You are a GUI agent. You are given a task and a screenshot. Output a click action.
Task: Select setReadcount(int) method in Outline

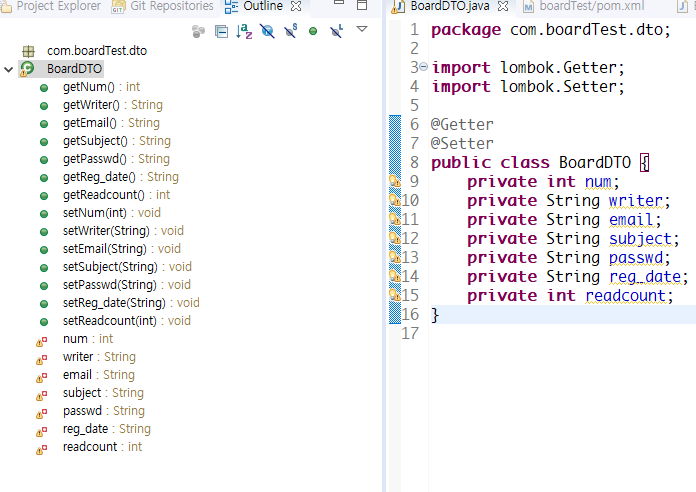coord(127,321)
